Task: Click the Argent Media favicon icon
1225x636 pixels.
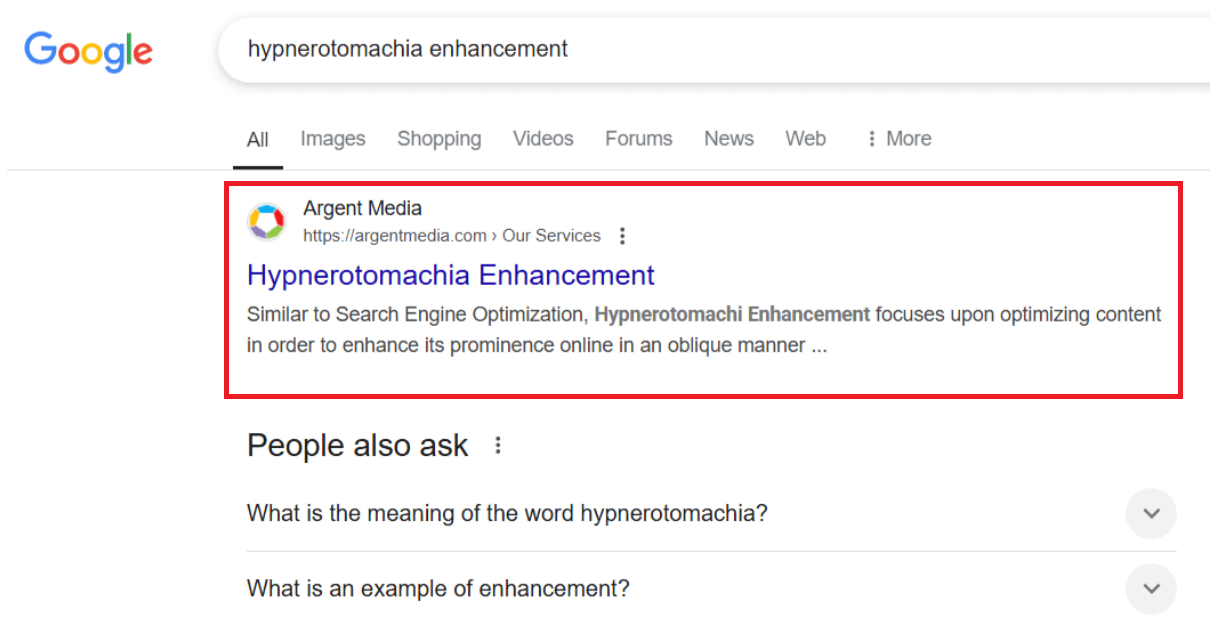Action: 267,222
